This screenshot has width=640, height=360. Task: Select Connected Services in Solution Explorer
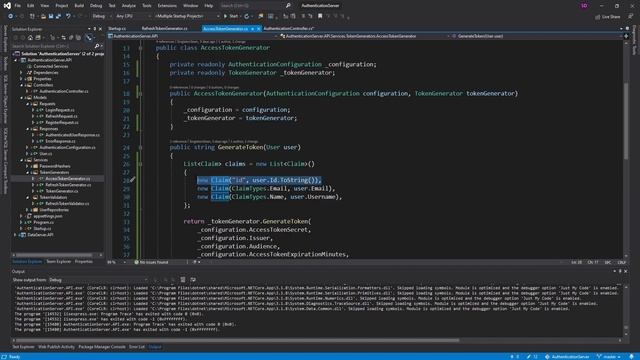click(x=51, y=67)
